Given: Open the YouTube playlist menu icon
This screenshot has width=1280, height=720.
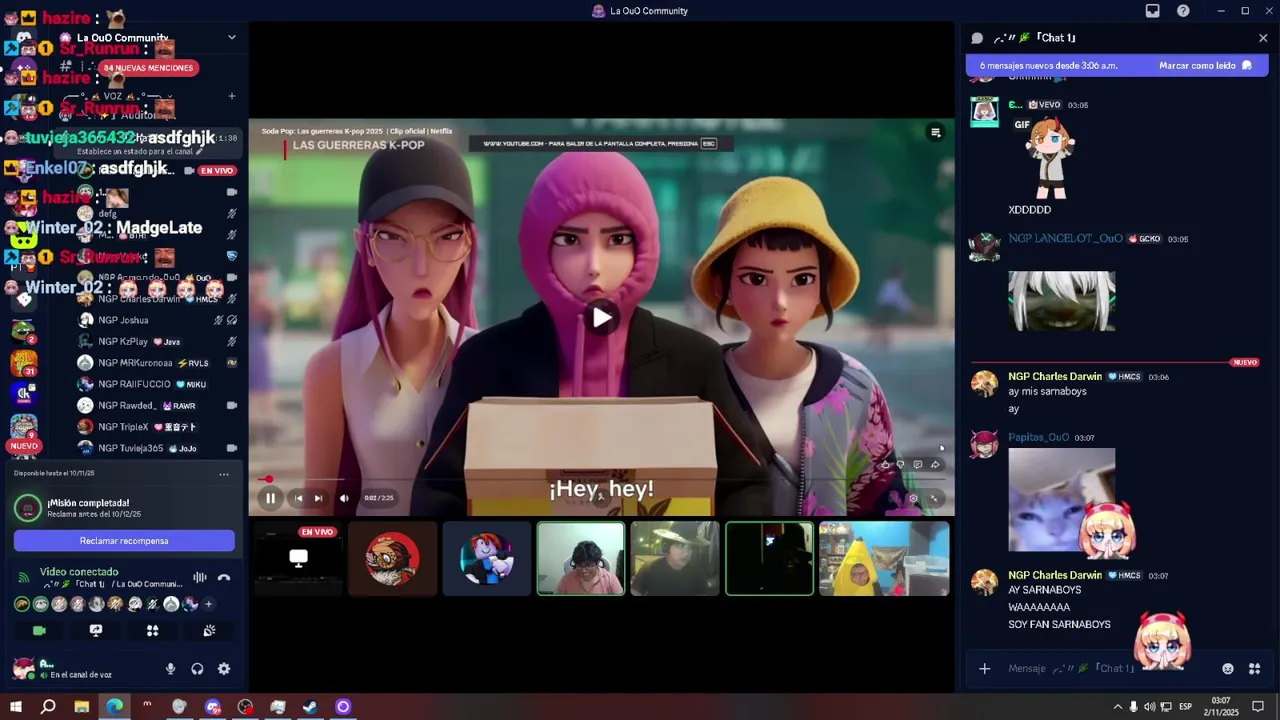Looking at the screenshot, I should (935, 132).
